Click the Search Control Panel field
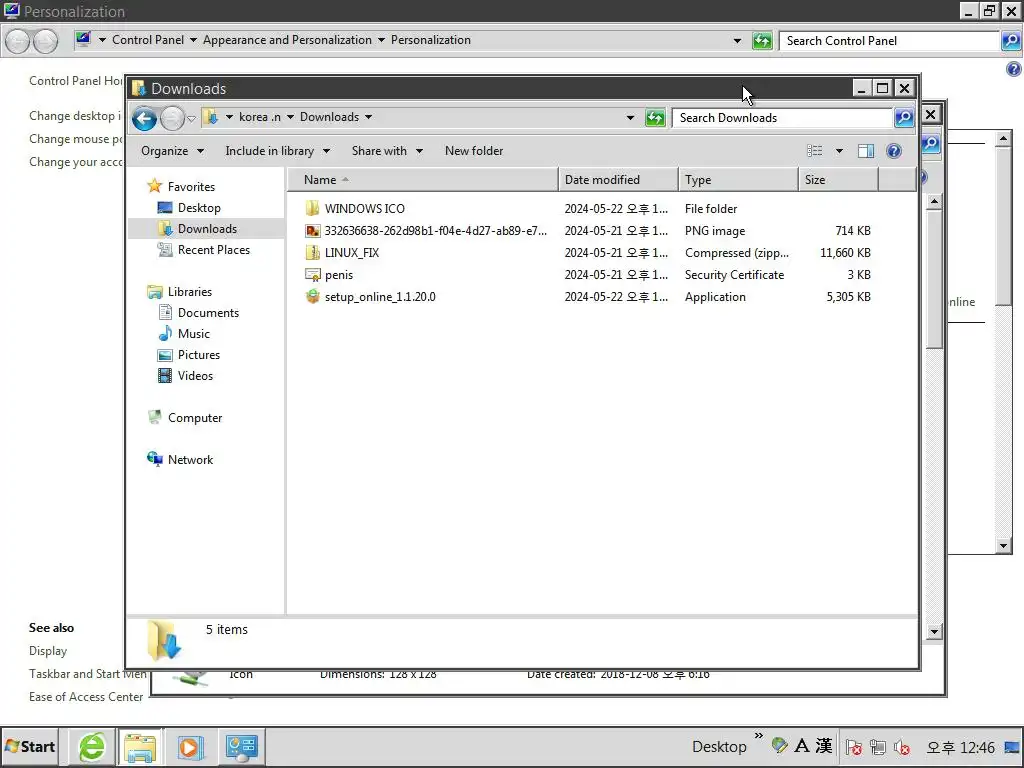Screen dimensions: 1024x768 click(889, 40)
